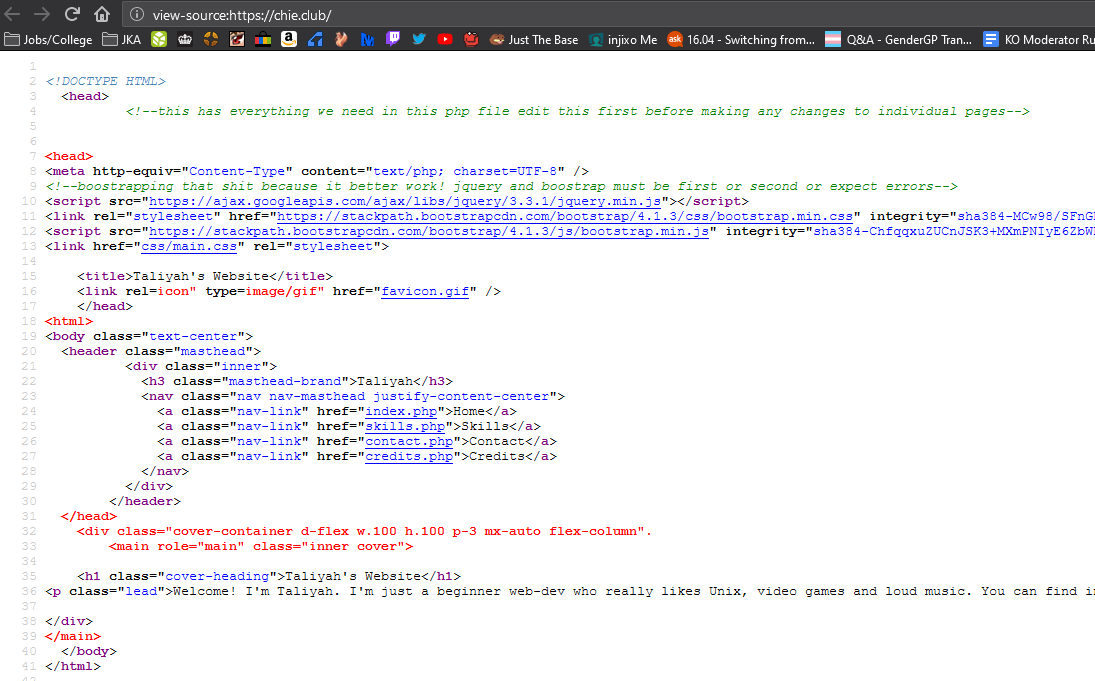Follow the skills.php link in source
This screenshot has width=1095, height=681.
pos(405,426)
